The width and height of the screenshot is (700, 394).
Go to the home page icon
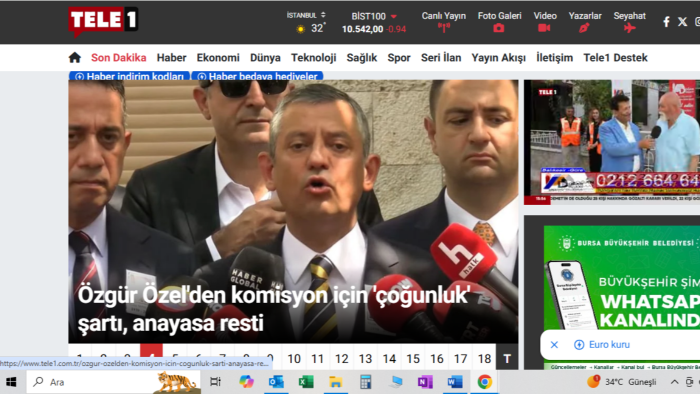(75, 58)
